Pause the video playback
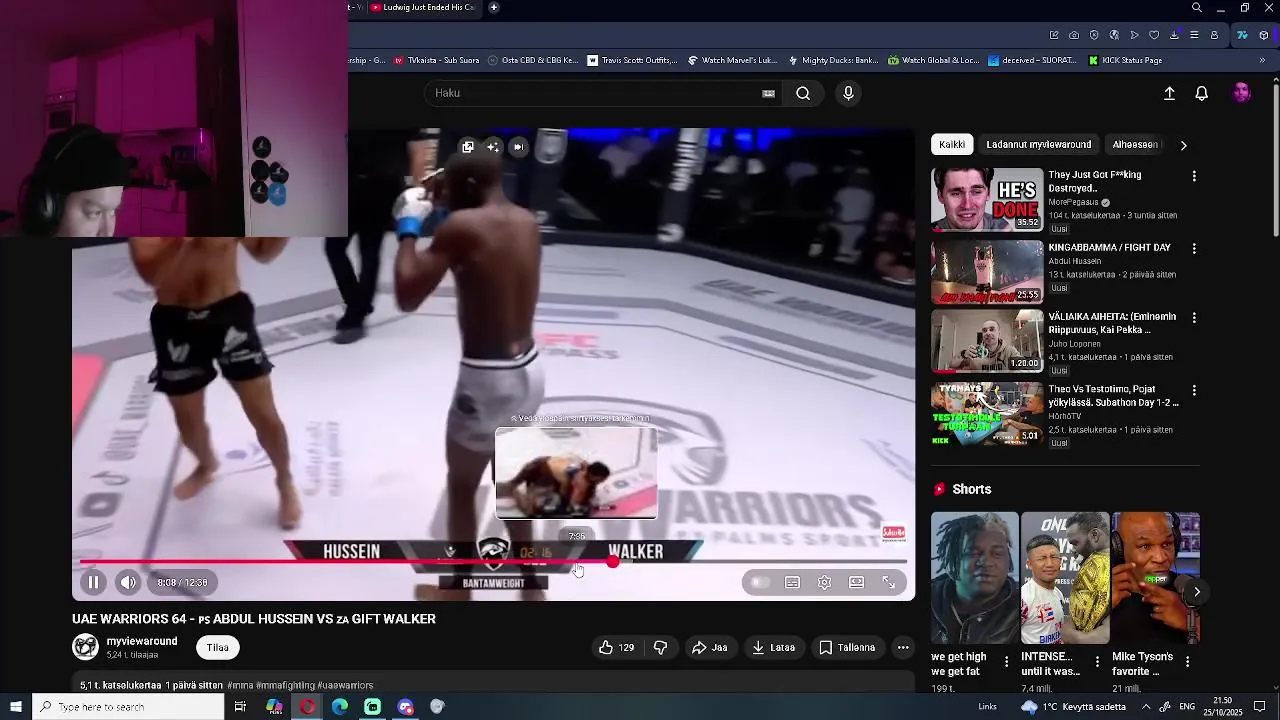Image resolution: width=1280 pixels, height=720 pixels. point(93,582)
